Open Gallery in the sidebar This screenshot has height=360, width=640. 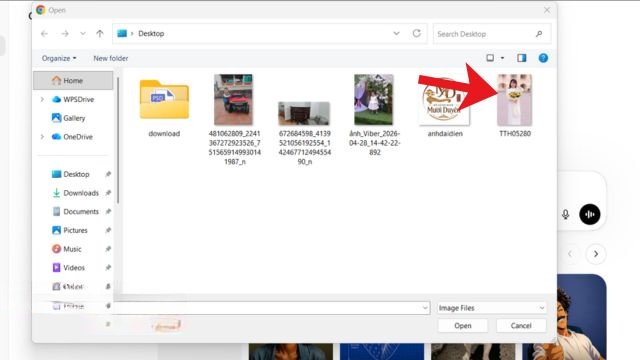(x=69, y=118)
